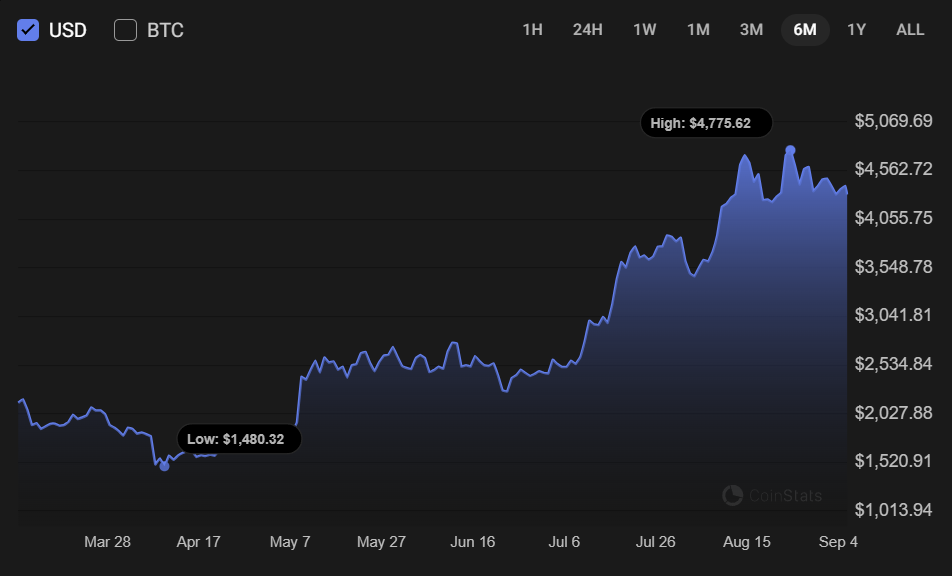Click the Low $1,480.32 tooltip label

tap(239, 439)
